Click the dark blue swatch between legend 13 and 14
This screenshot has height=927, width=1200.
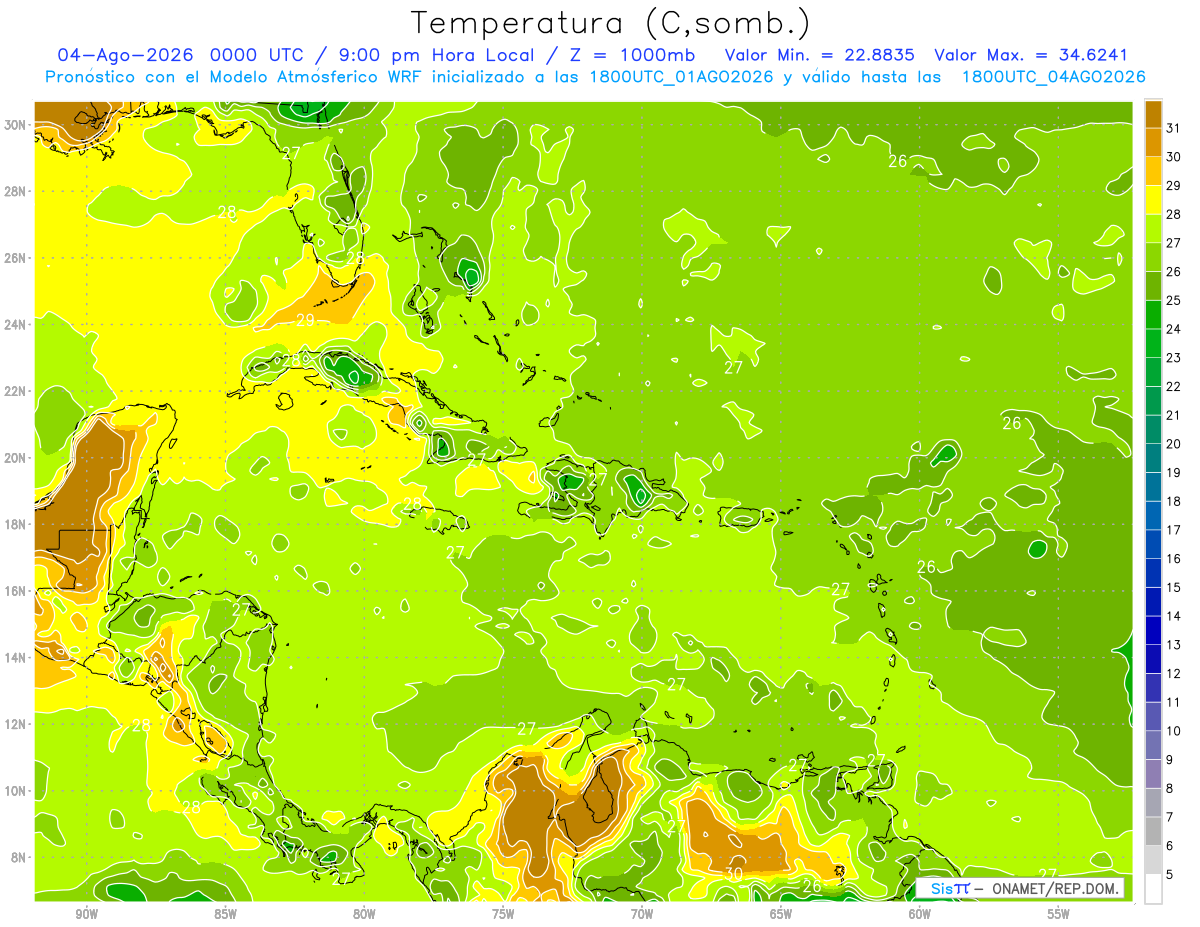(x=1153, y=630)
